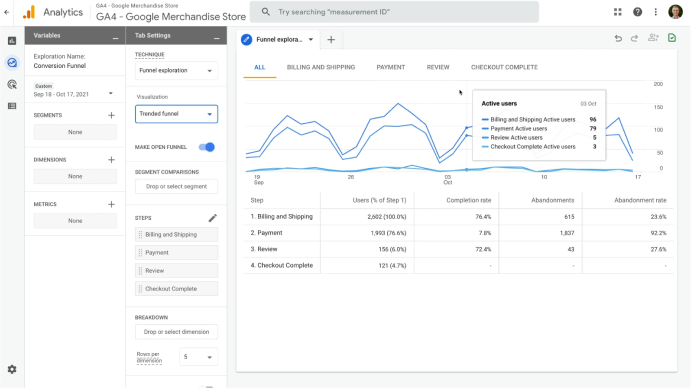
Task: Toggle Make Open Funnel switch
Action: point(207,147)
